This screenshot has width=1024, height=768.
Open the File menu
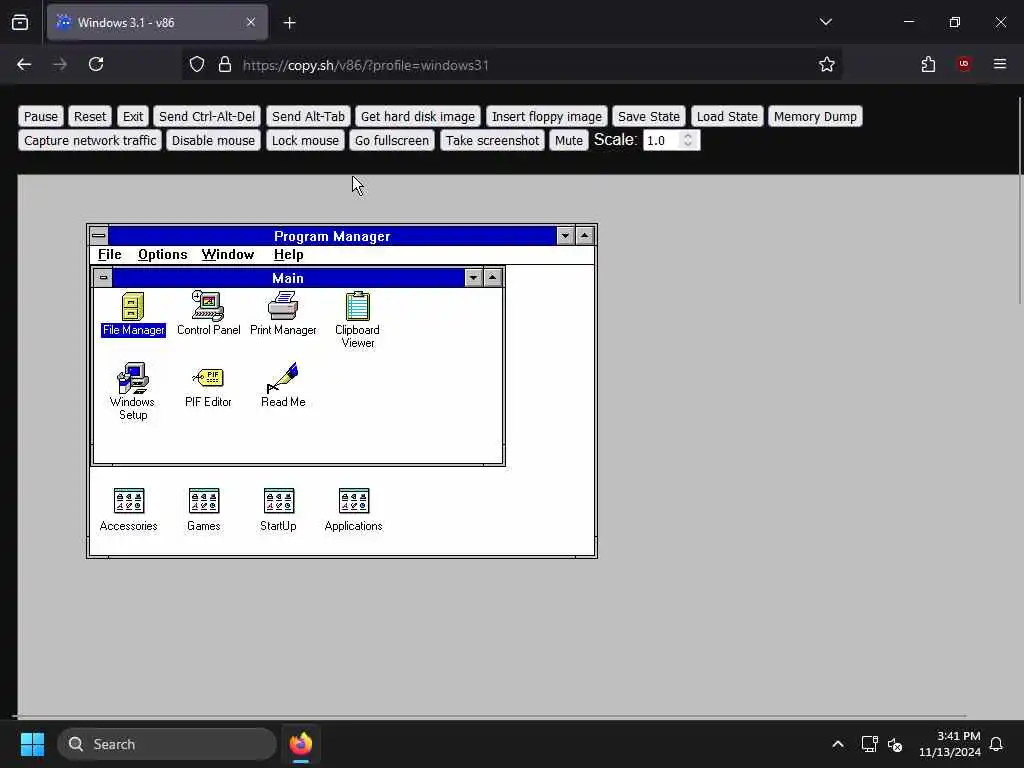(x=110, y=255)
